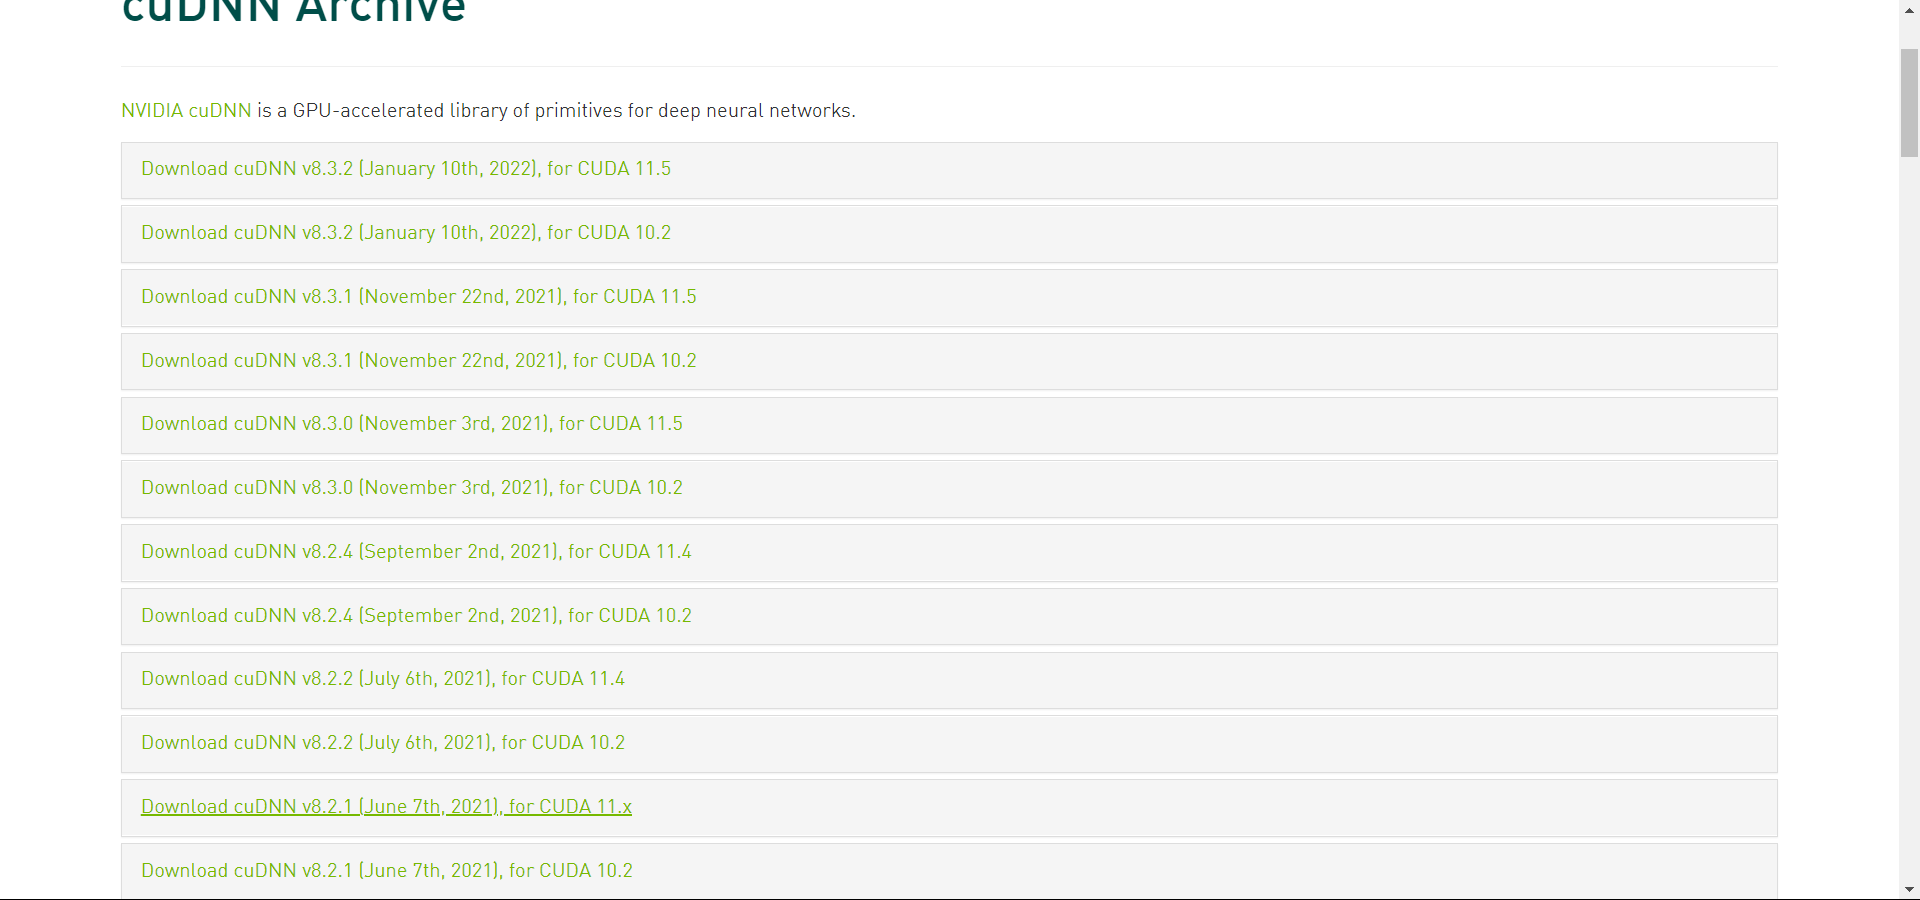Expand cuDNN v8.3.0 for CUDA 11.5

click(x=412, y=424)
